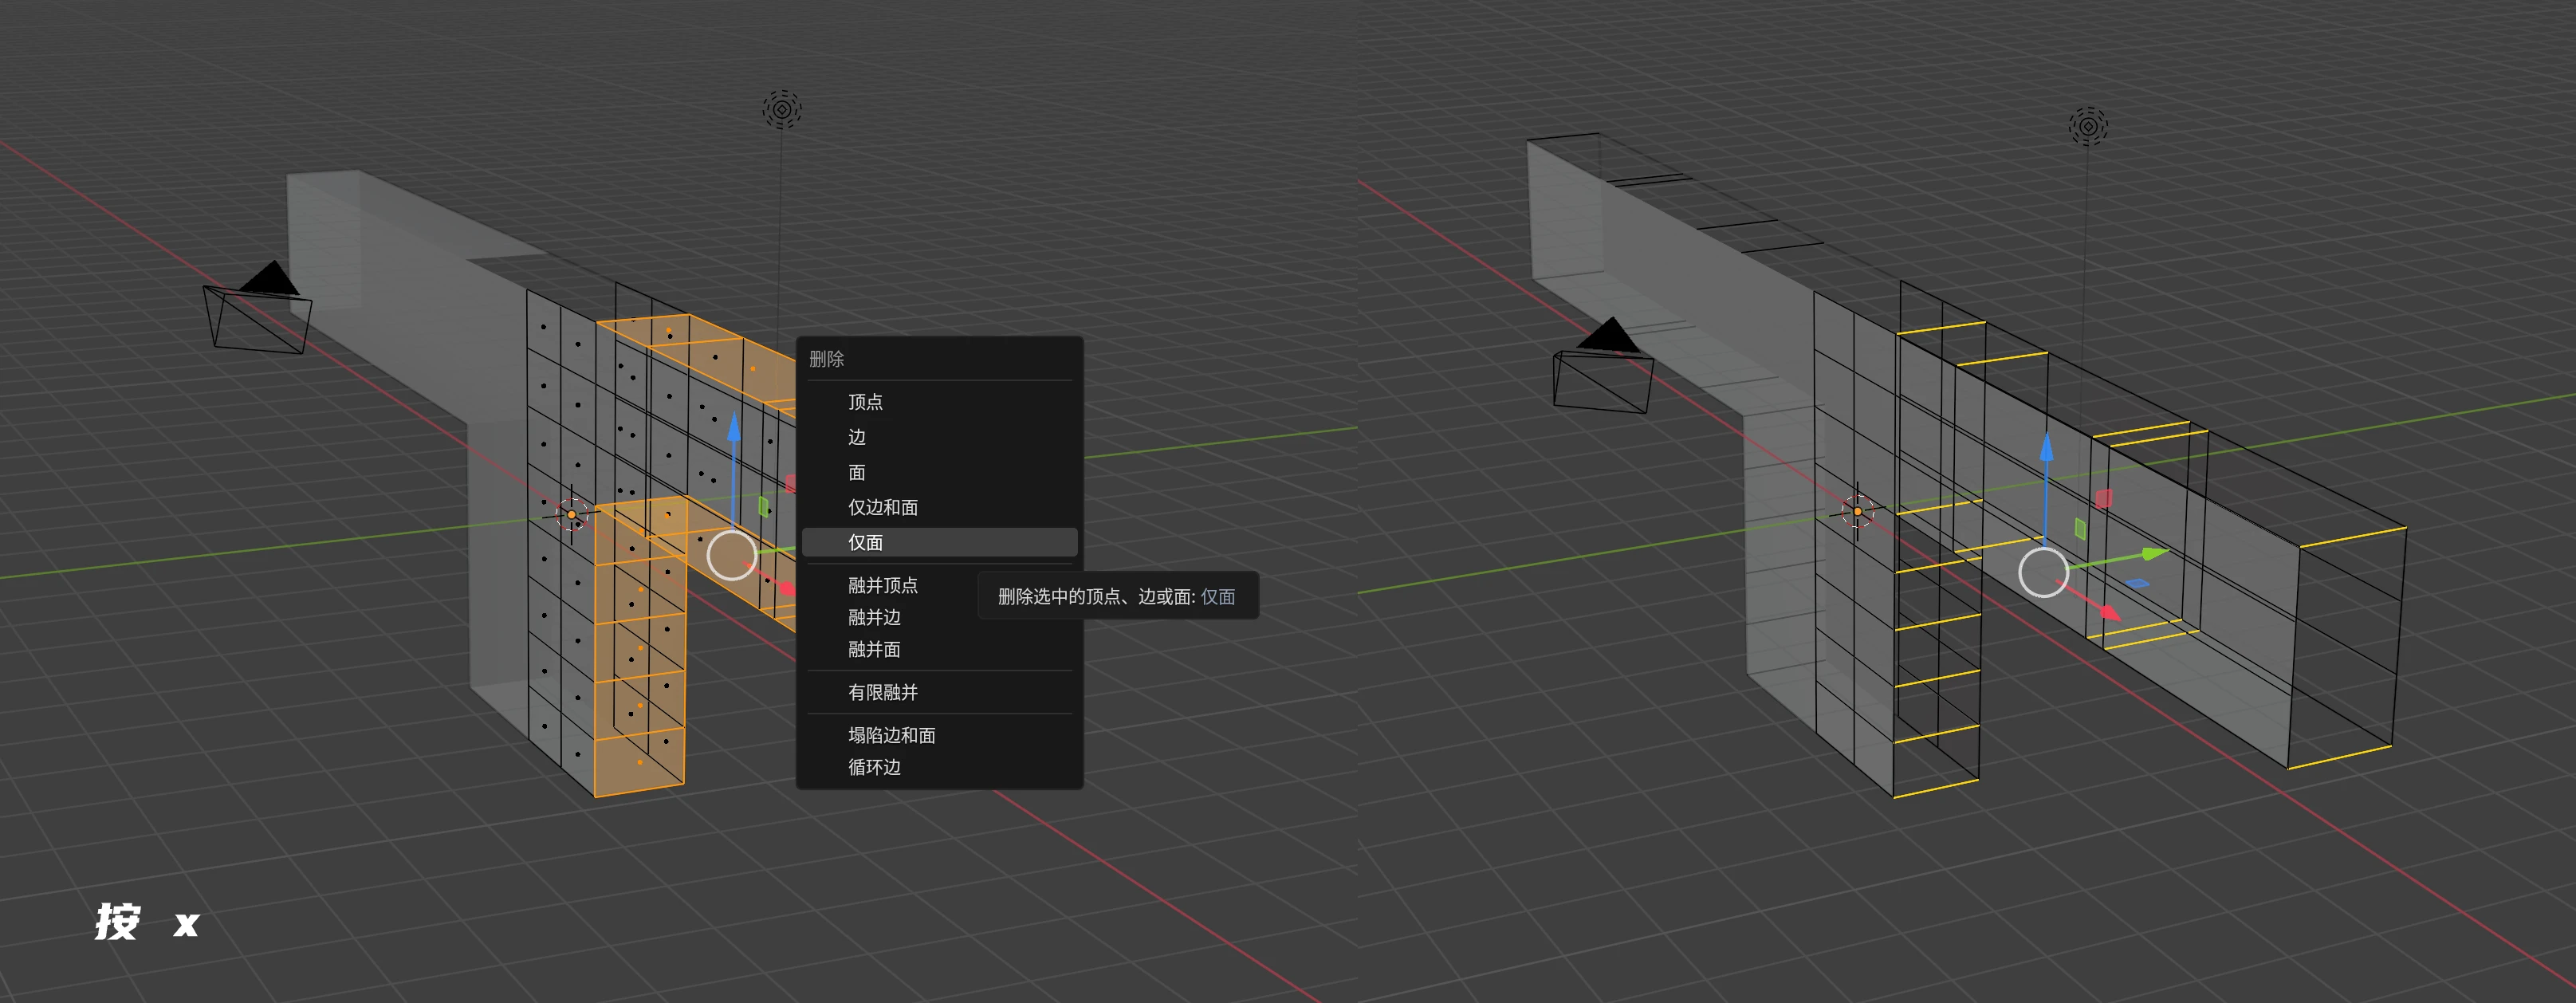
Task: Click the 3D cursor in right viewport
Action: pos(1858,511)
